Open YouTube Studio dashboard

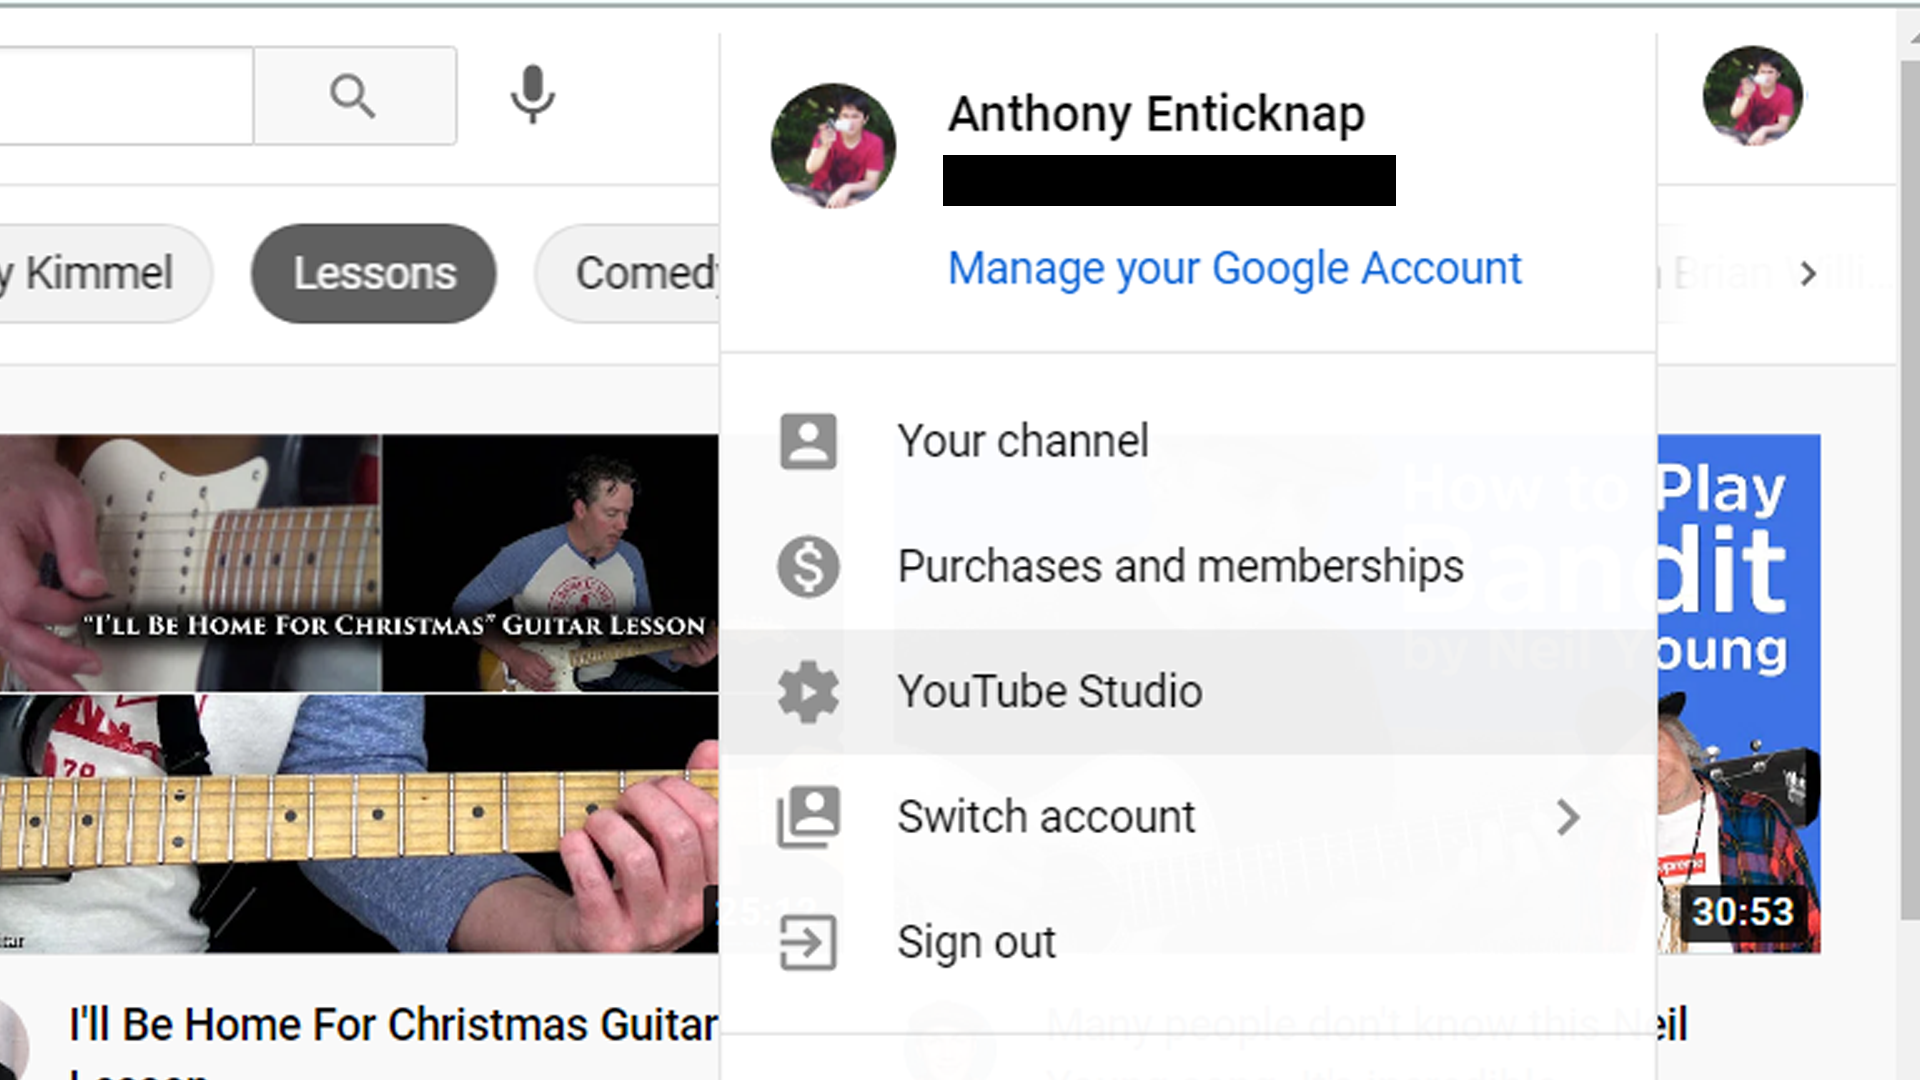1050,692
